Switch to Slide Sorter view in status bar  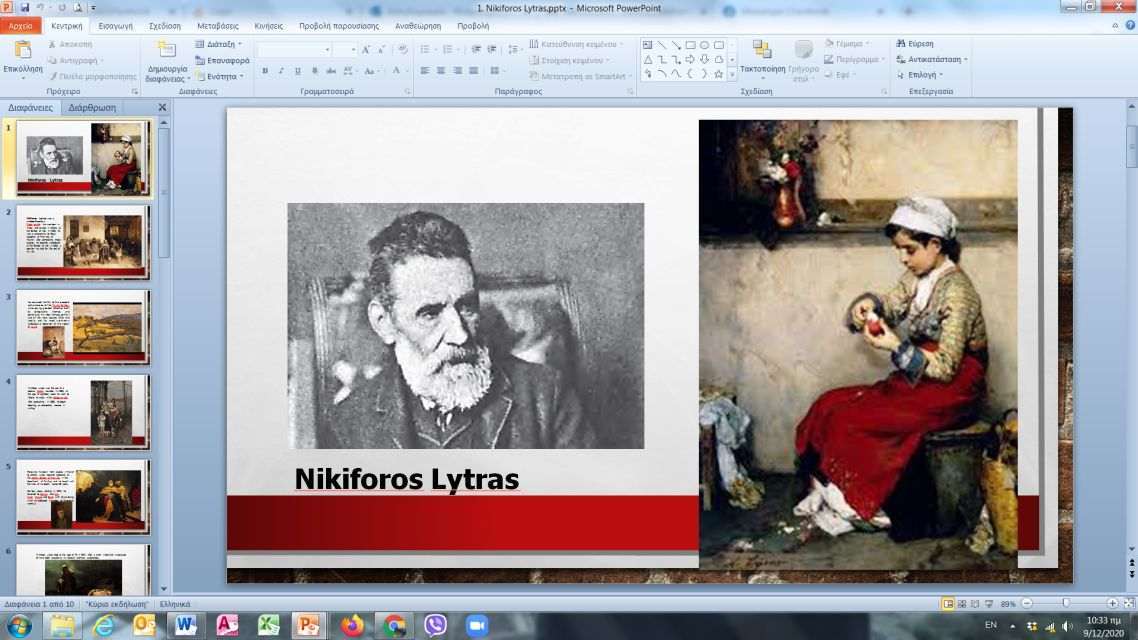(962, 604)
